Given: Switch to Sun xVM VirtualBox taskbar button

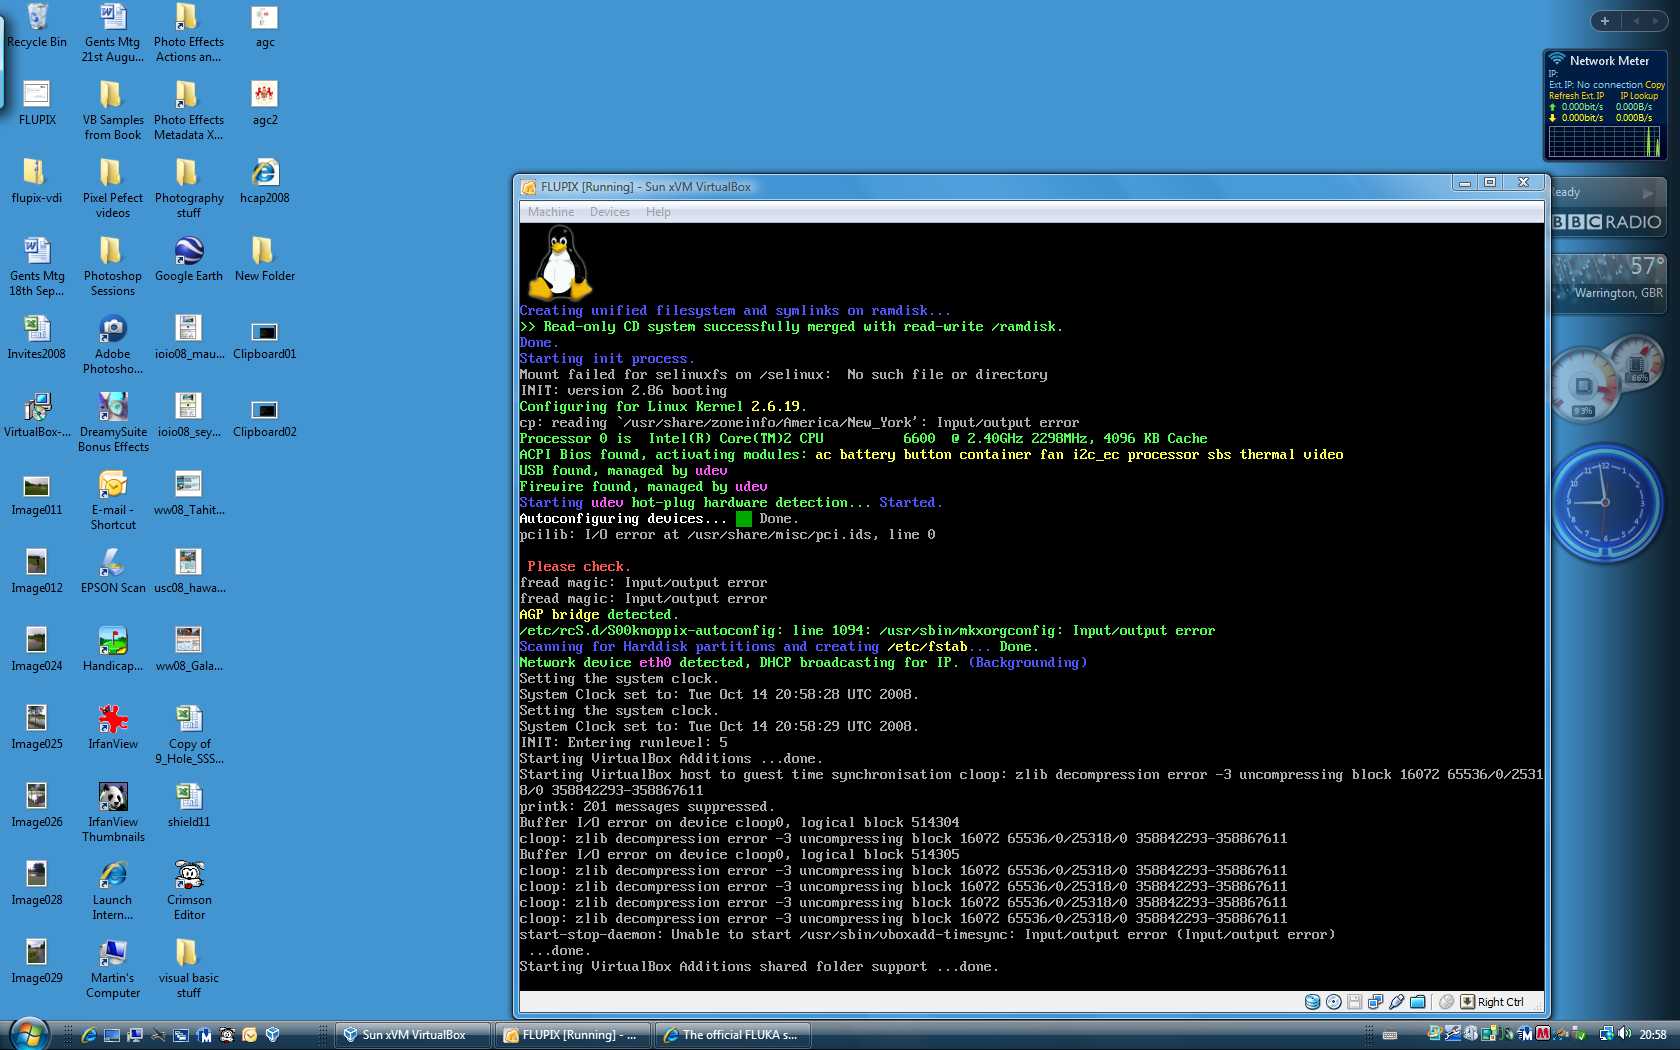Looking at the screenshot, I should [413, 1035].
